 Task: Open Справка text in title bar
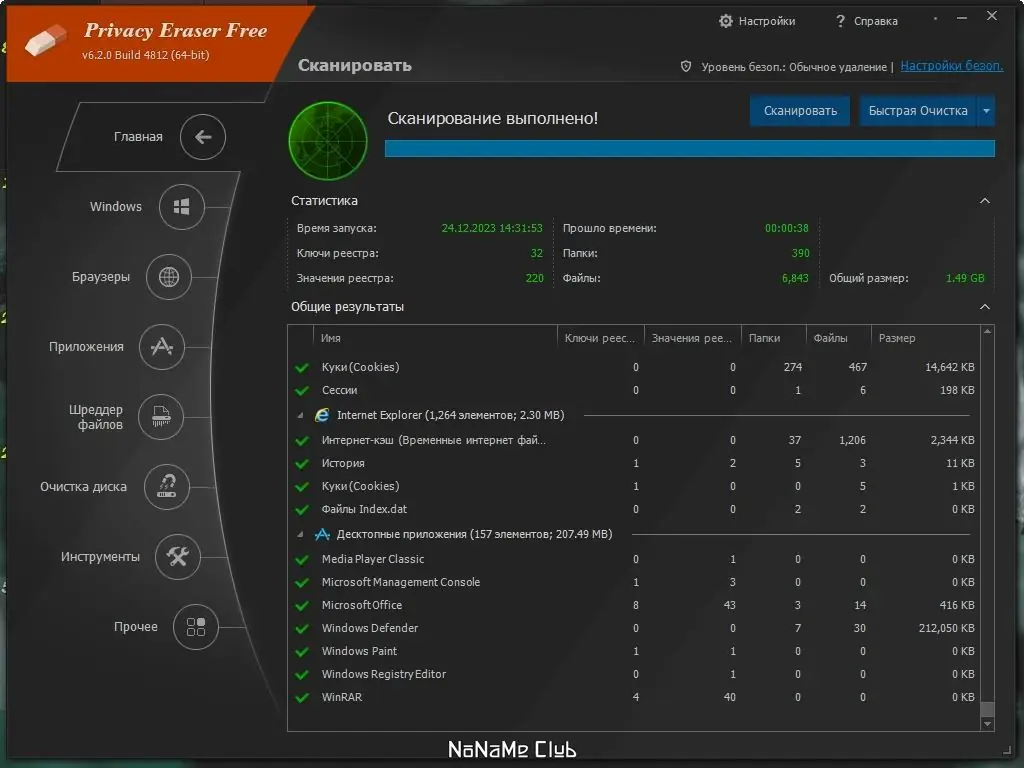(876, 22)
